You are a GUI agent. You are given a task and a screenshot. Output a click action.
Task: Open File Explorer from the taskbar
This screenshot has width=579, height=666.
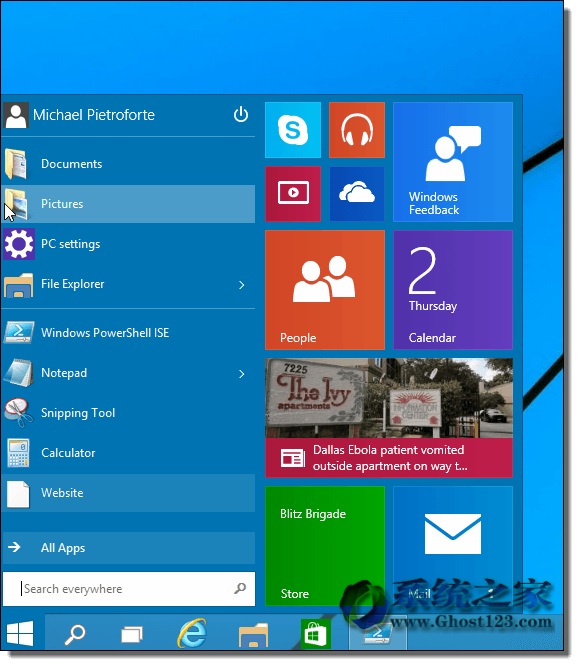click(253, 635)
